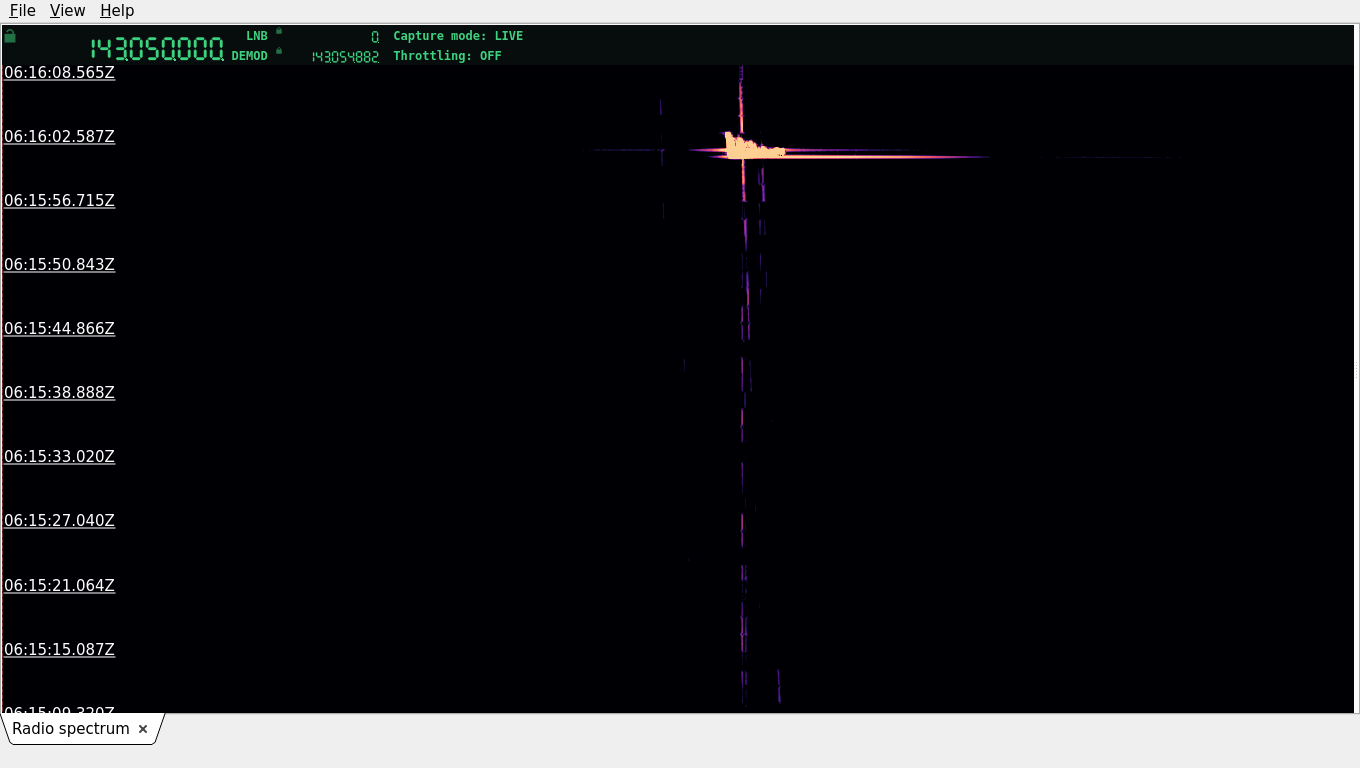
Task: Click the 06:16:08.565Z timestamp
Action: [59, 72]
